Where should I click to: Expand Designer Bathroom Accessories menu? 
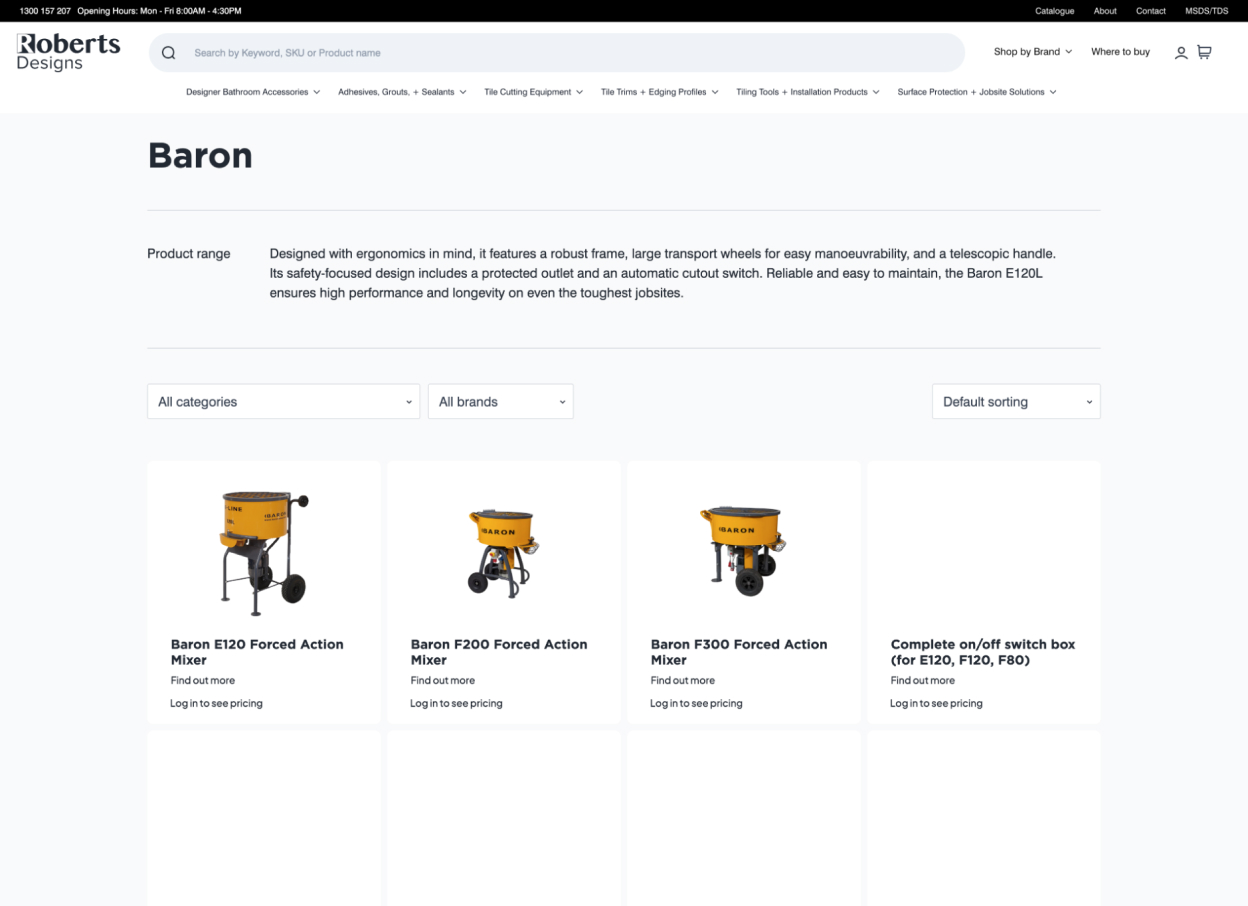coord(253,92)
